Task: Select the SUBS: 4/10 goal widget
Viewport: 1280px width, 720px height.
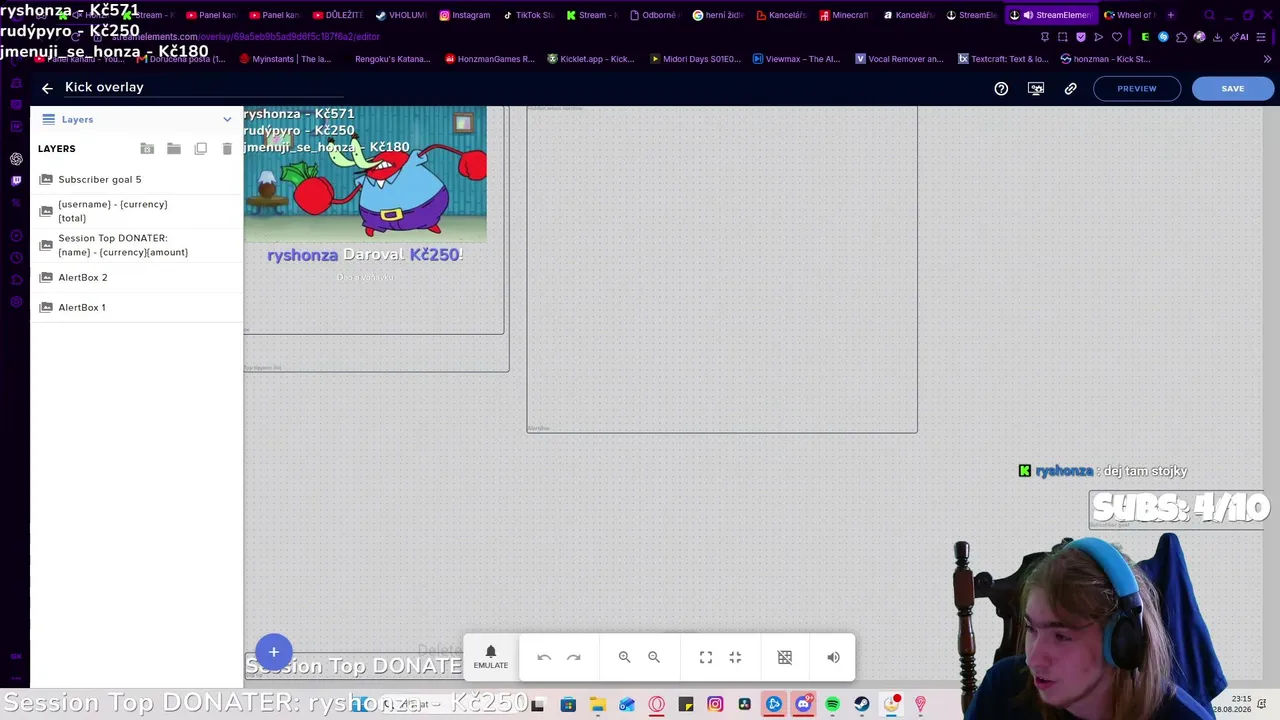Action: [x=1180, y=508]
